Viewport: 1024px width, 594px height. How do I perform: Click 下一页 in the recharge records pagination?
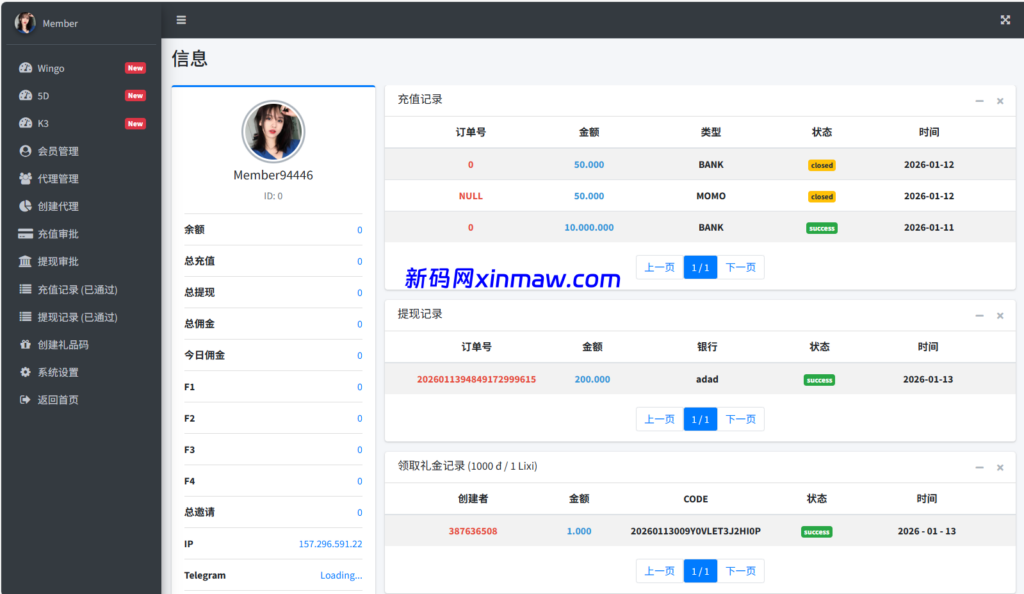(x=741, y=267)
